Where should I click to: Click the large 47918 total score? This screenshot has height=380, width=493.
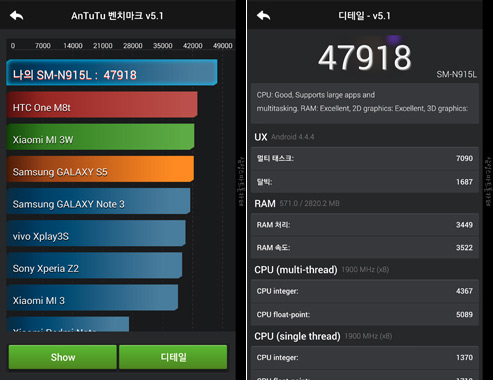click(x=365, y=58)
